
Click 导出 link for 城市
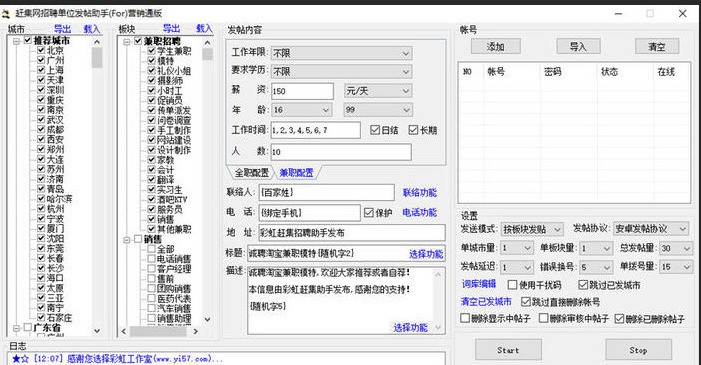tap(62, 29)
